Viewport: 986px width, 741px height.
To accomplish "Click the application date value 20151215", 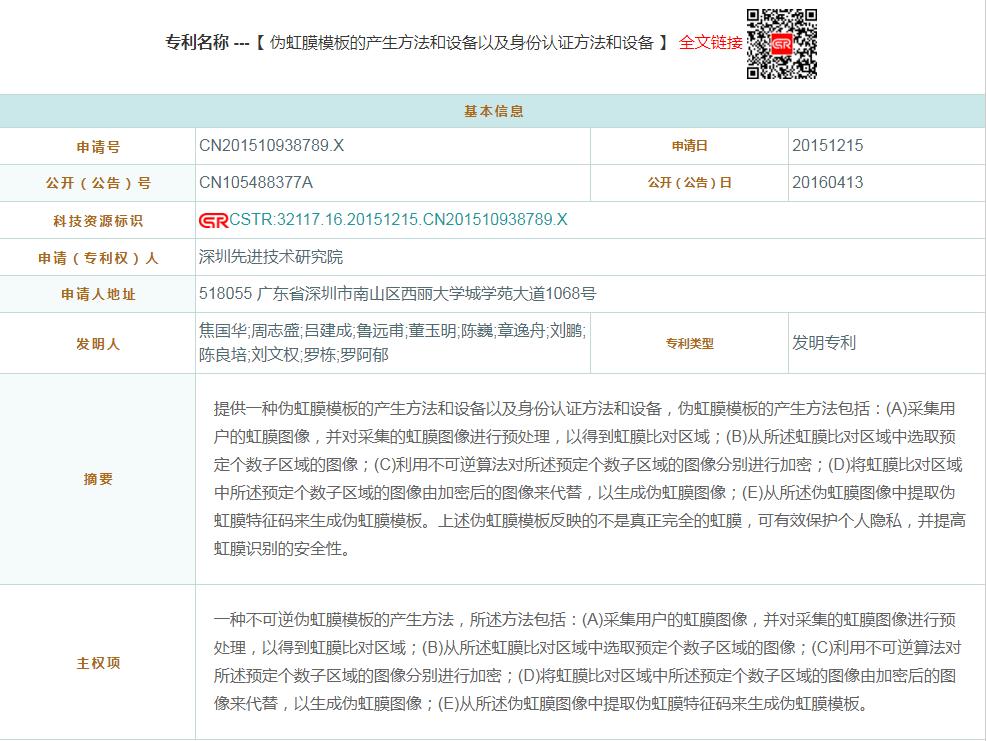I will [827, 146].
